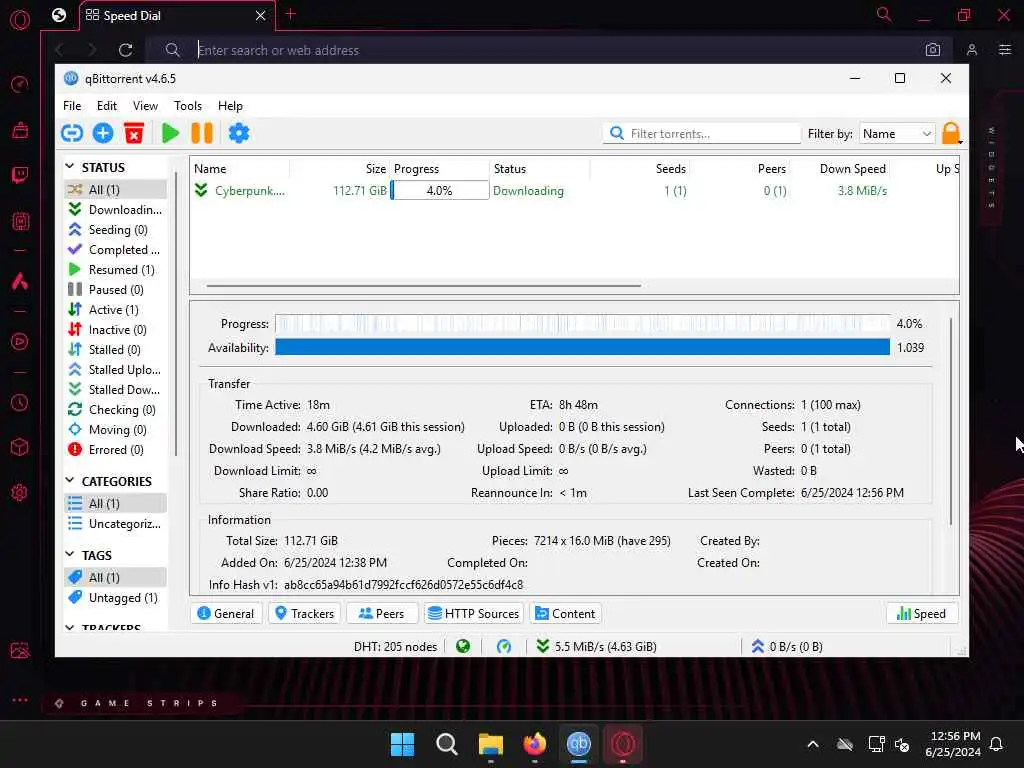Click Opera reload page icon
The image size is (1024, 768).
click(x=125, y=50)
